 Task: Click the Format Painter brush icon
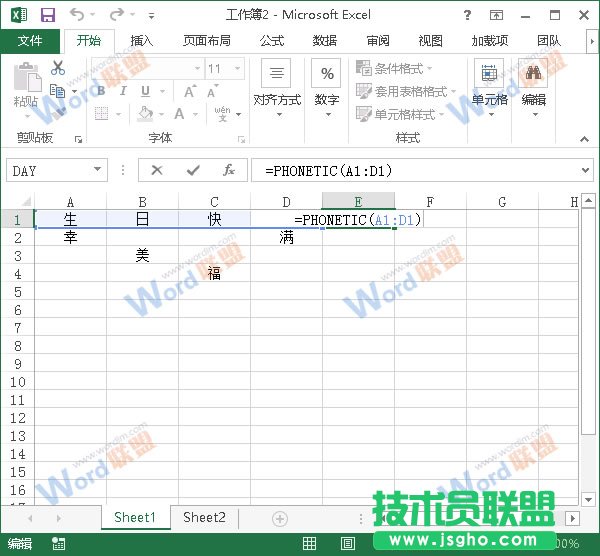(x=59, y=113)
